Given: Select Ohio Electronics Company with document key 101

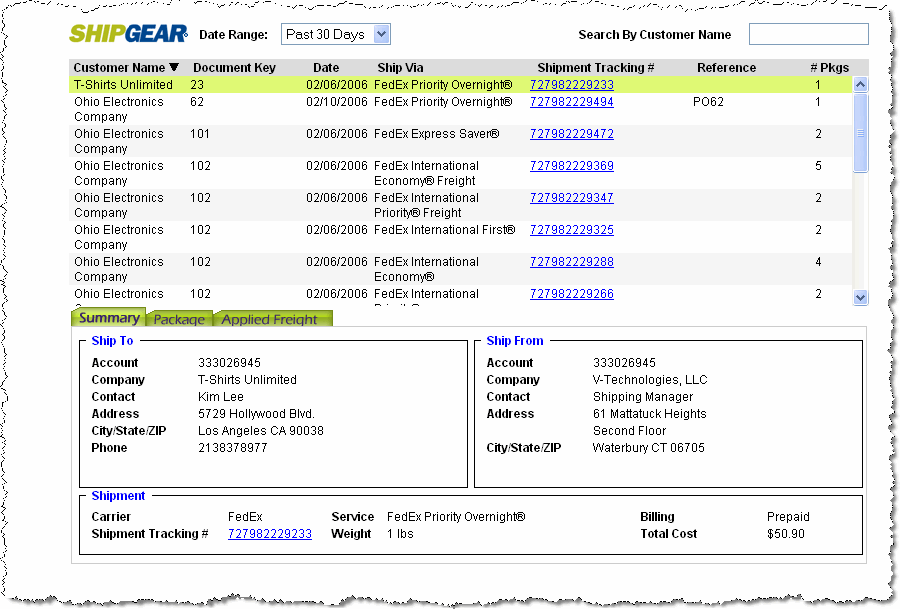Looking at the screenshot, I should (460, 141).
